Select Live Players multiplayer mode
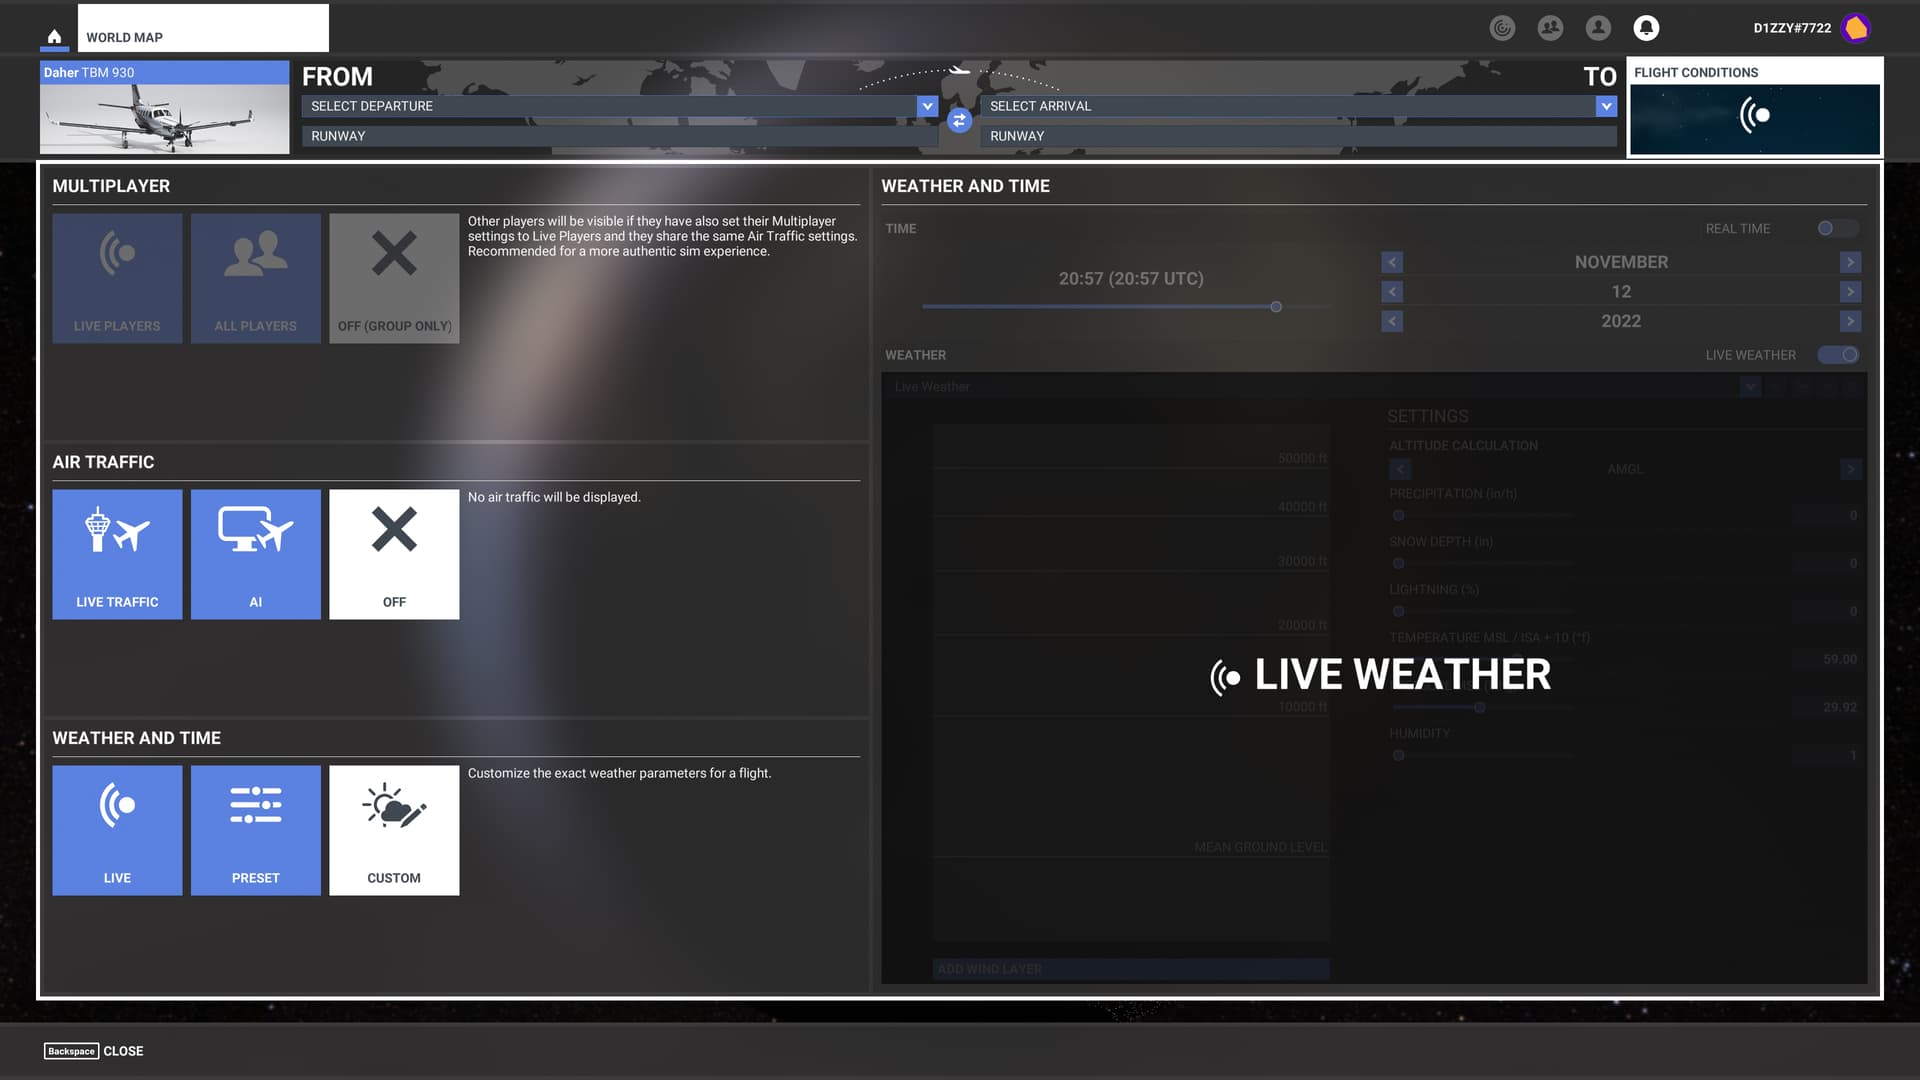 [117, 278]
